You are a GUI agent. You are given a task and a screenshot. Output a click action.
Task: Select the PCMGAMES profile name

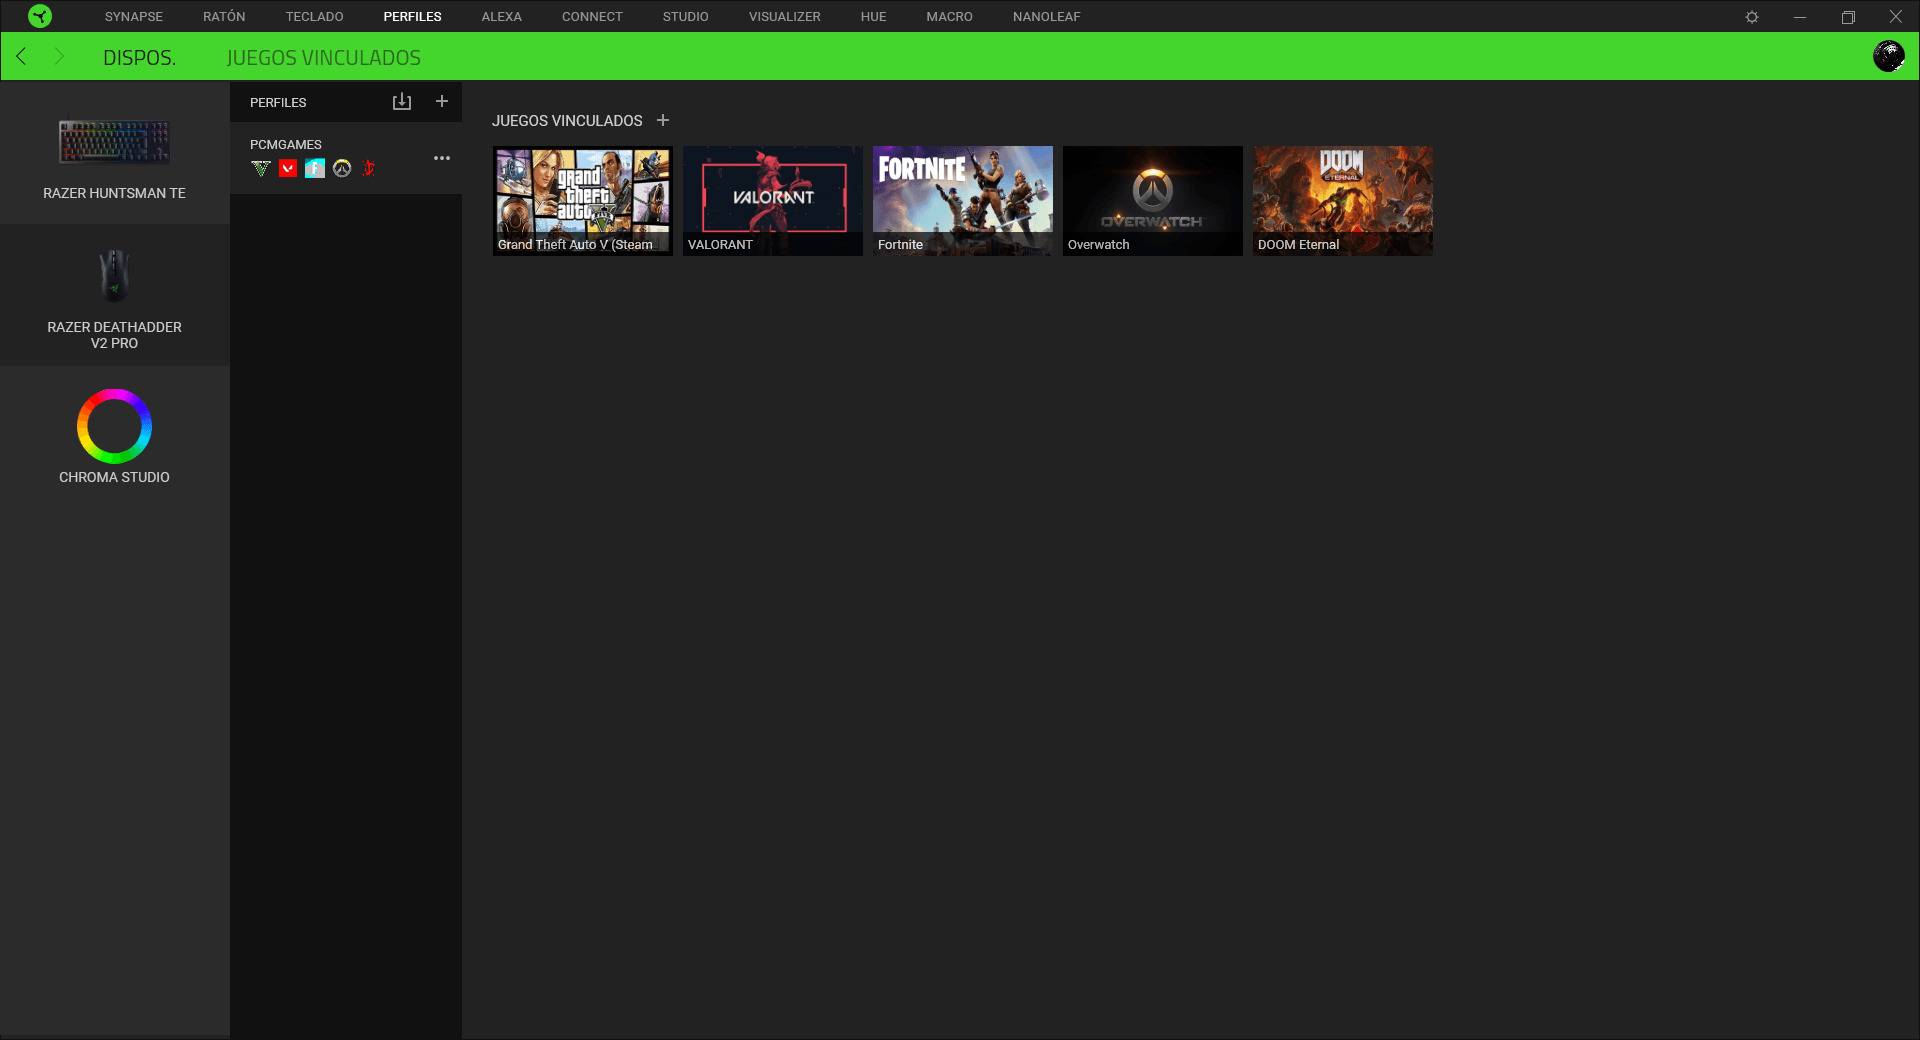(286, 145)
